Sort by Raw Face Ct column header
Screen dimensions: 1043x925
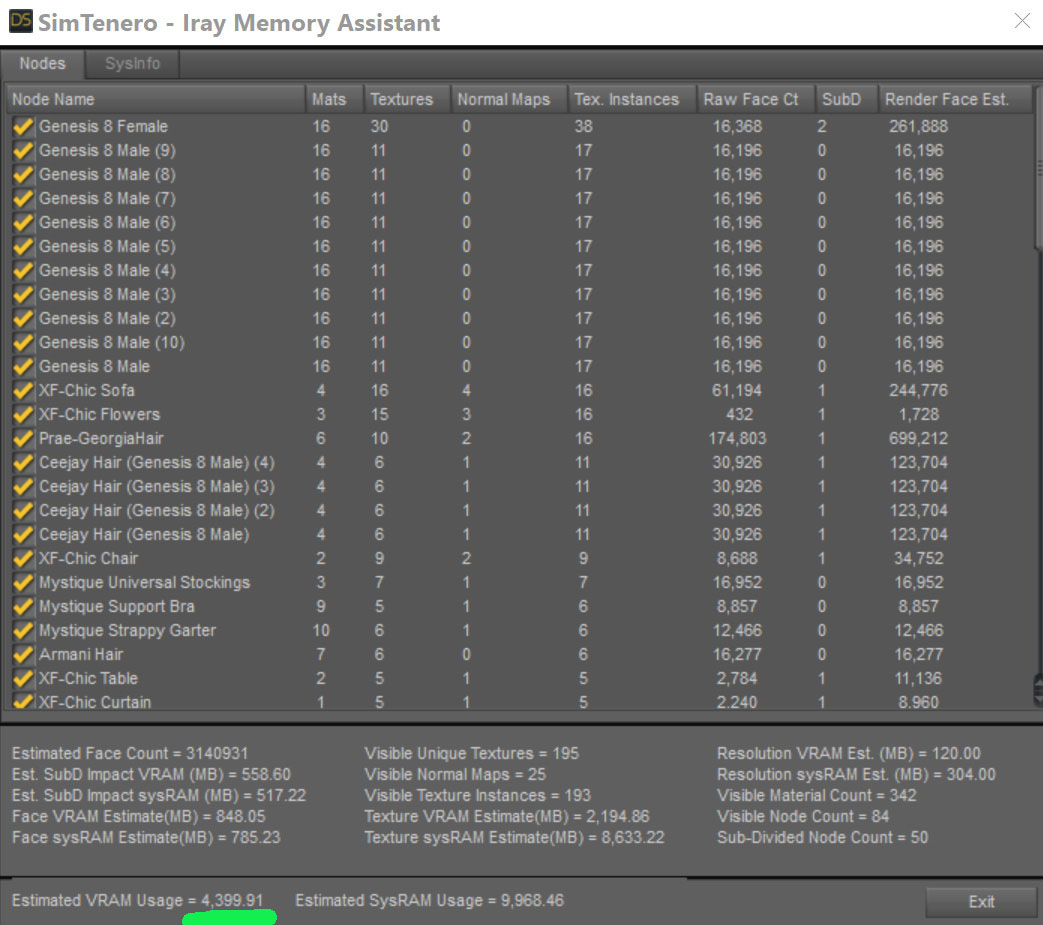point(756,99)
